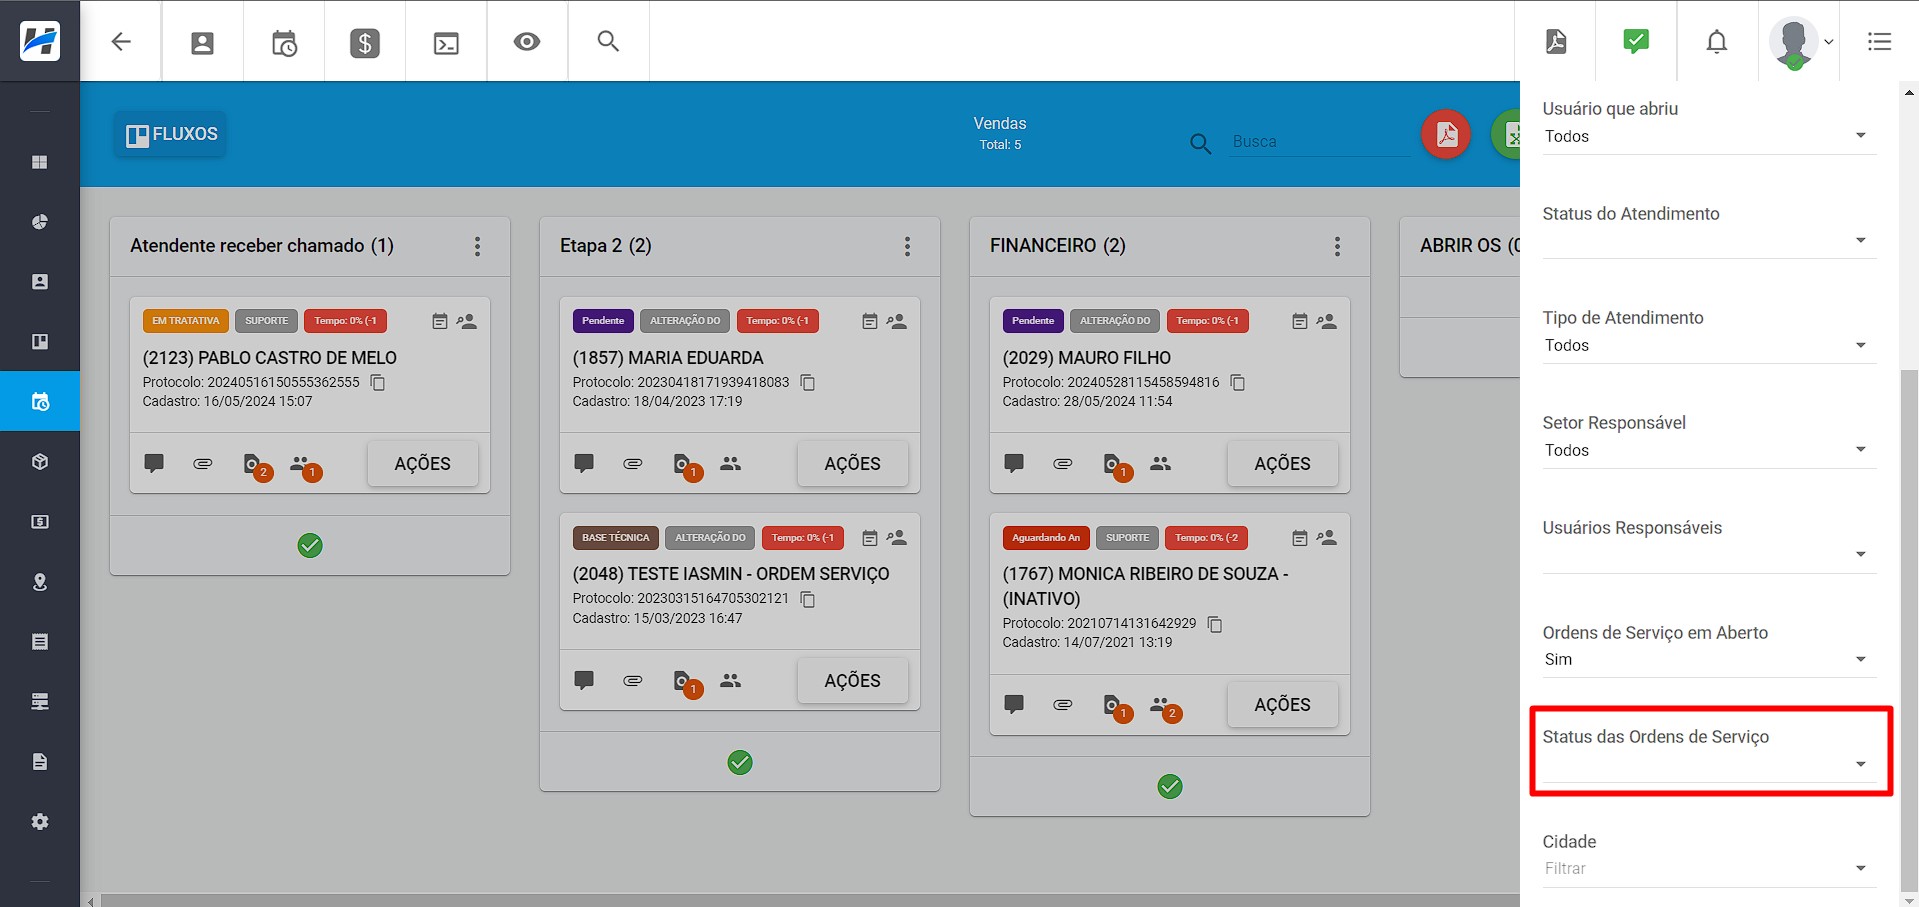Screen dimensions: 1919x907
Task: Open the list menu icon at top right
Action: [1879, 42]
